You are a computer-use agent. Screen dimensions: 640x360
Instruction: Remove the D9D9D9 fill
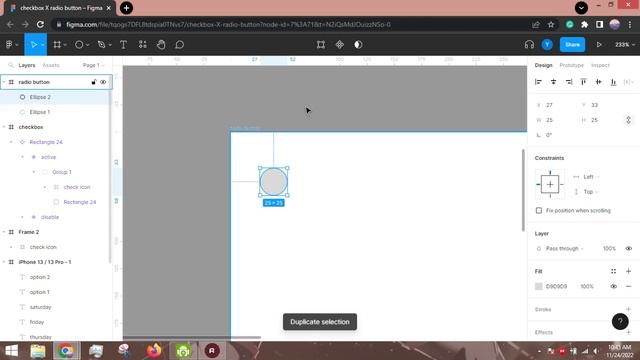tap(629, 286)
